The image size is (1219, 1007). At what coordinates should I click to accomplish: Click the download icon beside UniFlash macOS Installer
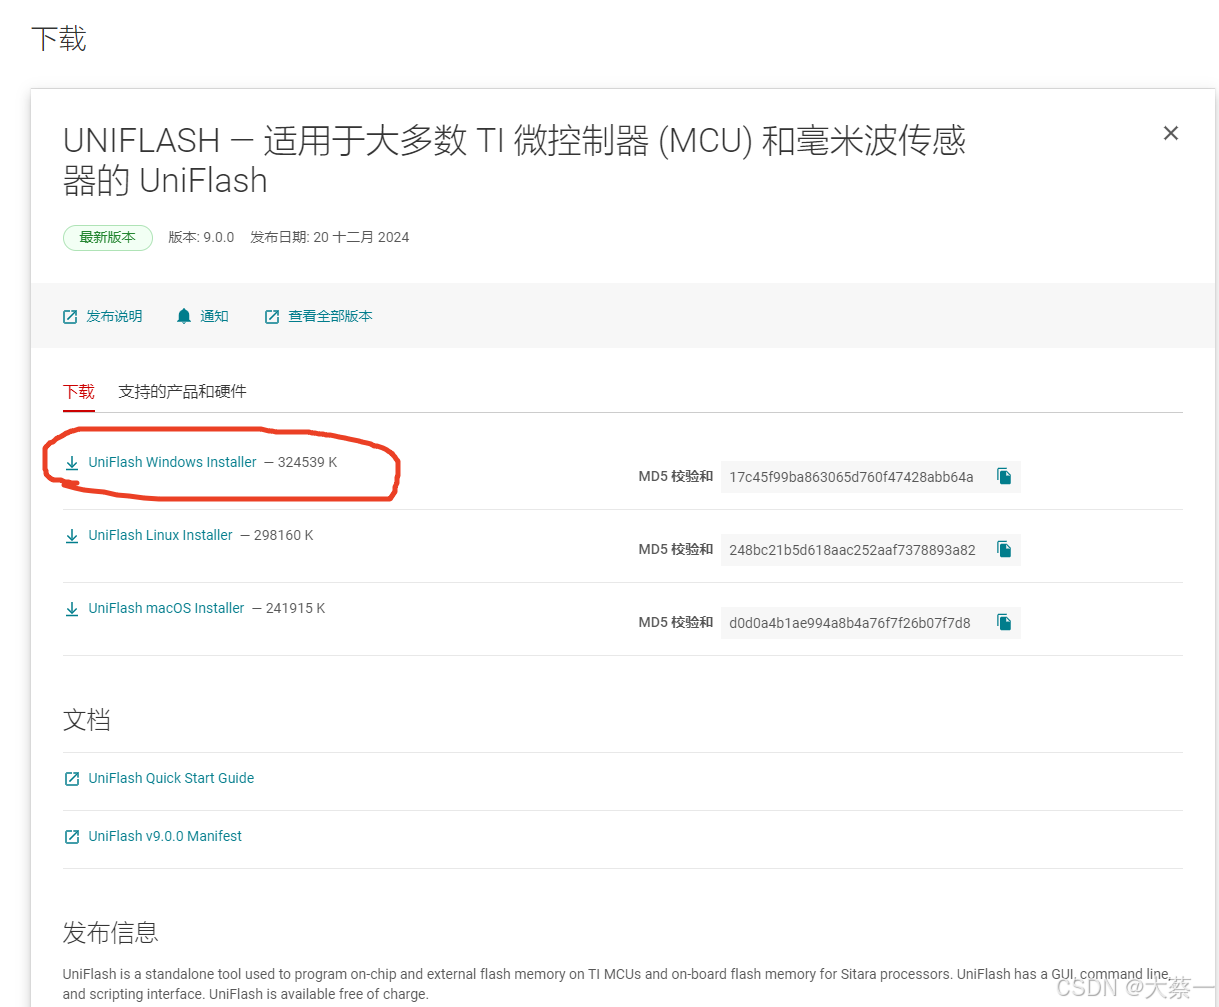(x=71, y=608)
